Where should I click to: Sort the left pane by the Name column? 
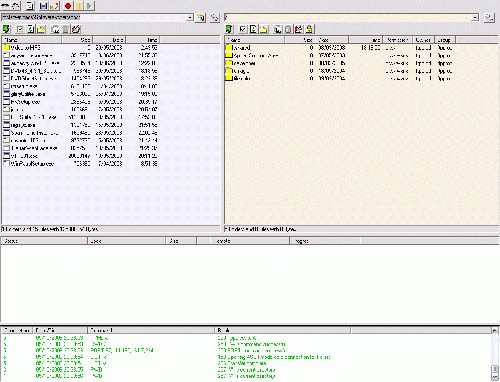point(32,40)
